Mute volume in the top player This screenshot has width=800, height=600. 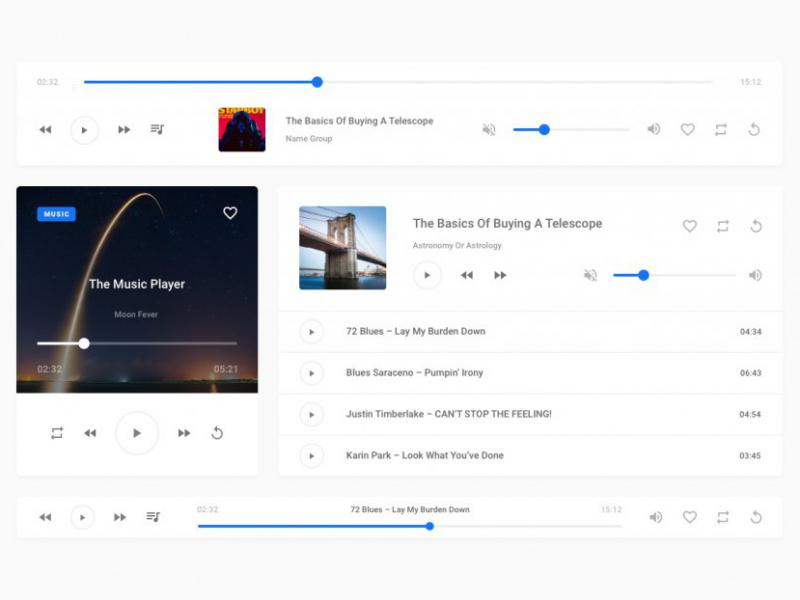click(x=489, y=130)
